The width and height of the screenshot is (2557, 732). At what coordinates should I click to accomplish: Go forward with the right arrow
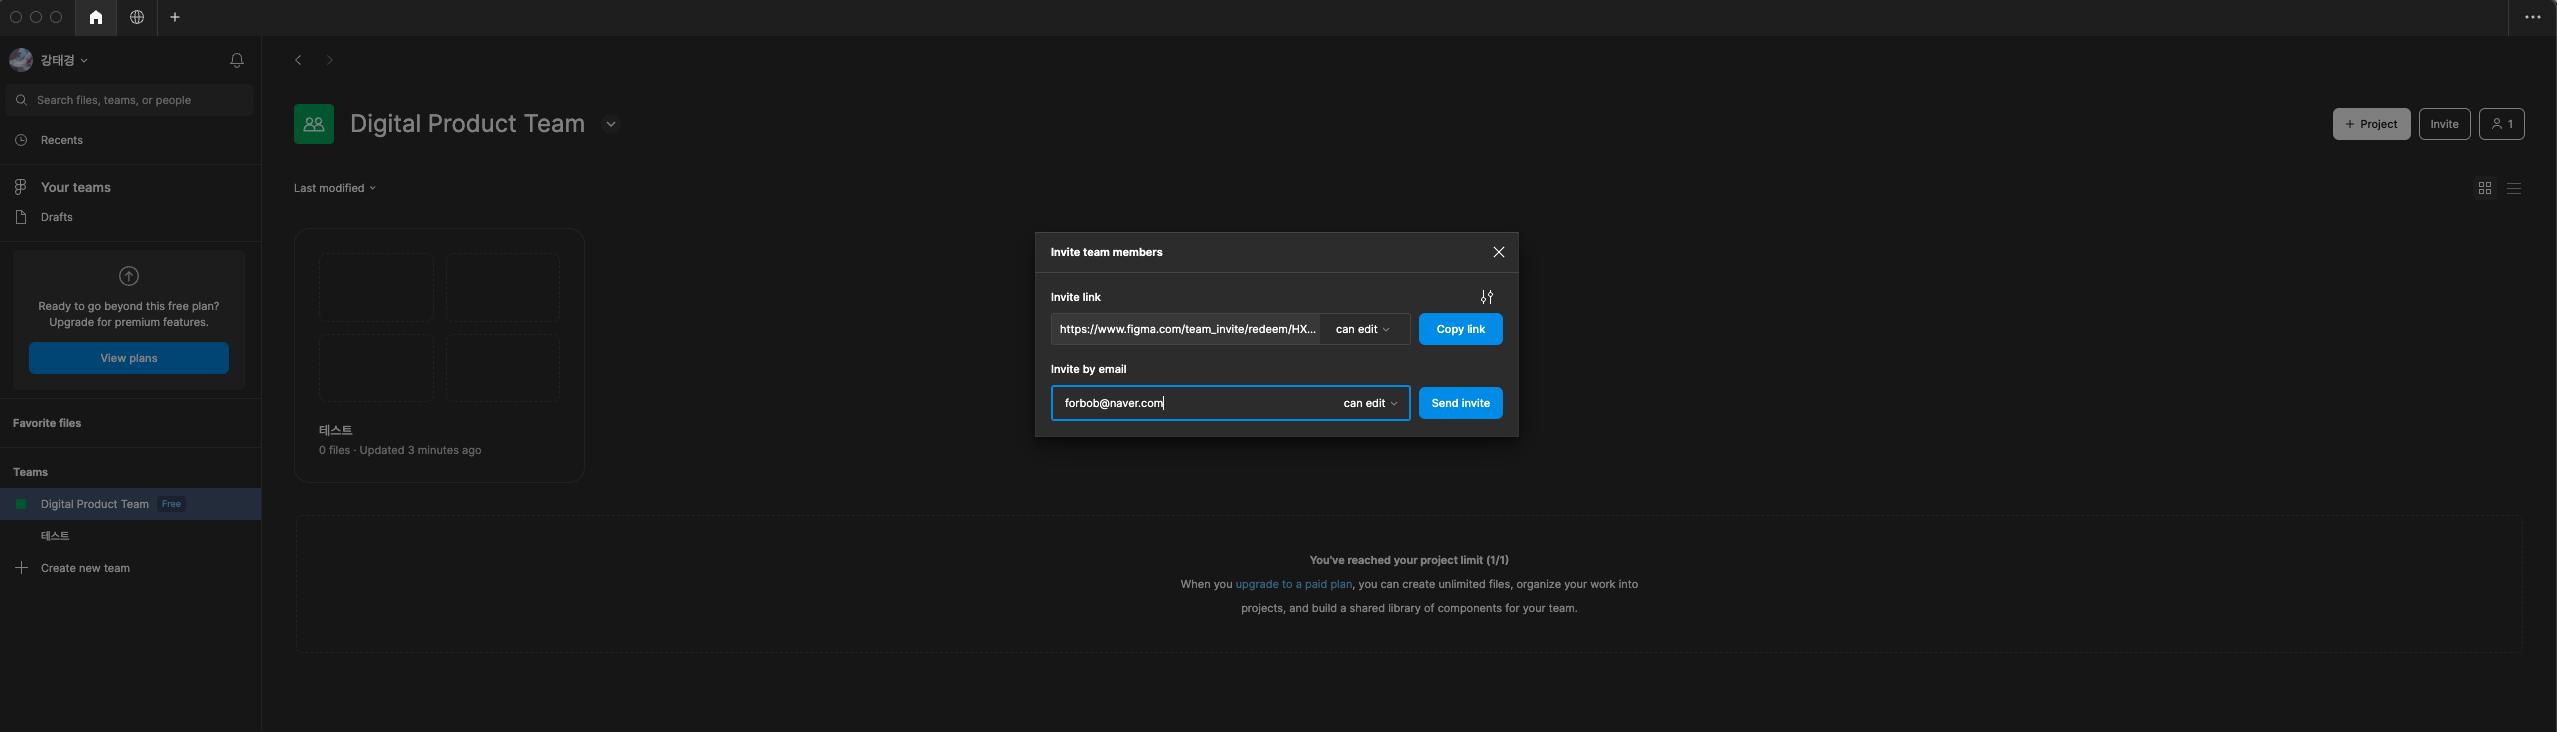coord(330,60)
